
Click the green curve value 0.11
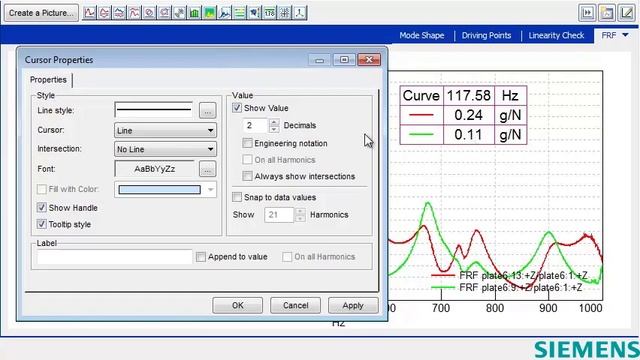tap(469, 135)
